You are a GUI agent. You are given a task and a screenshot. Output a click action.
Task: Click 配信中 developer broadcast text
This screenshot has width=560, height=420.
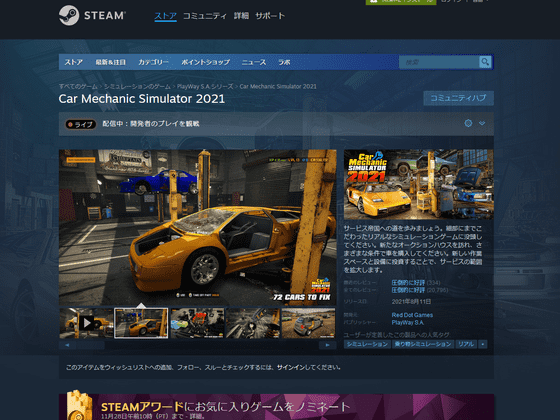[151, 124]
